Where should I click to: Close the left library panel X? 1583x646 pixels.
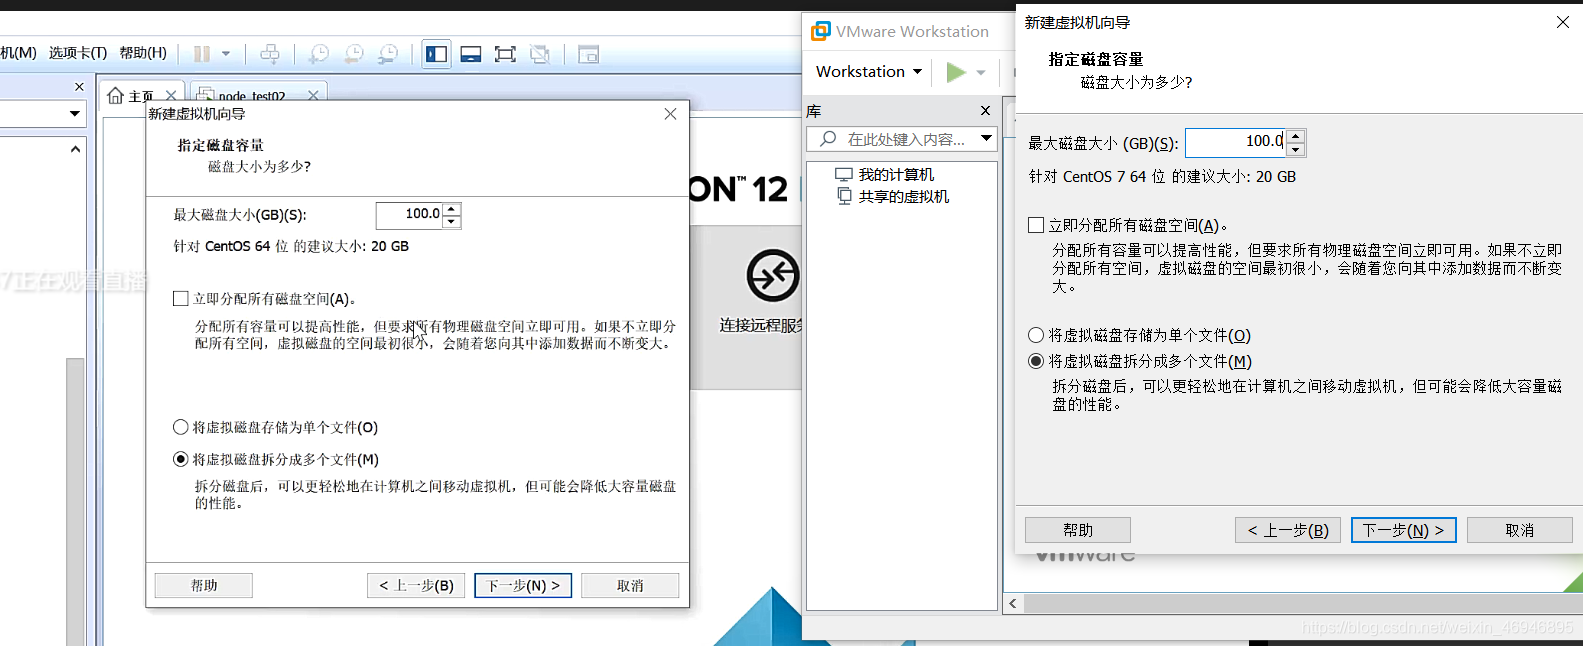[79, 87]
